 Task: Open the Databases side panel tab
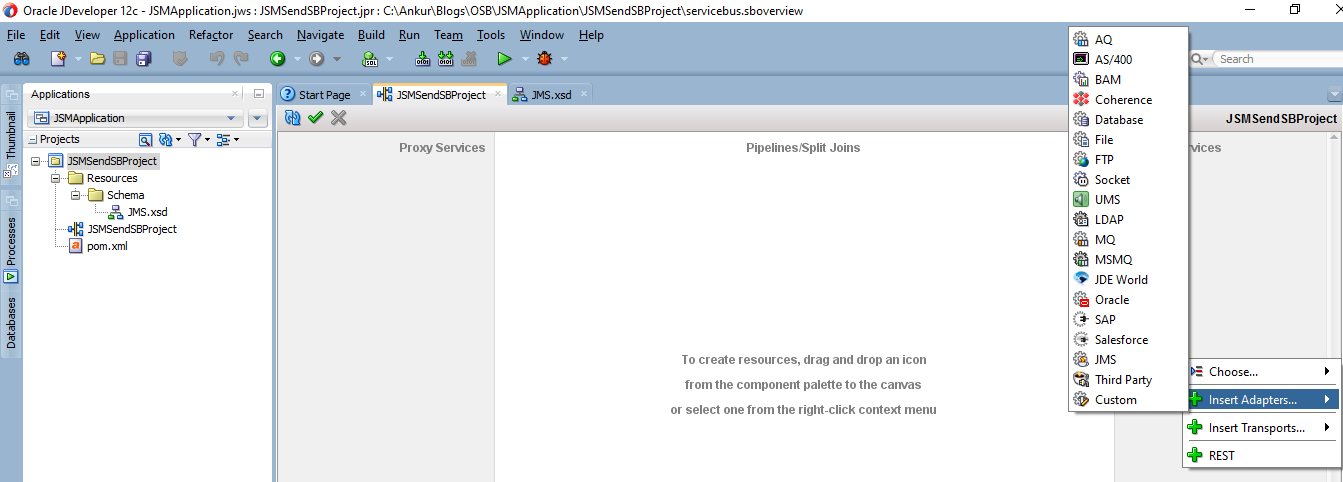[x=11, y=322]
